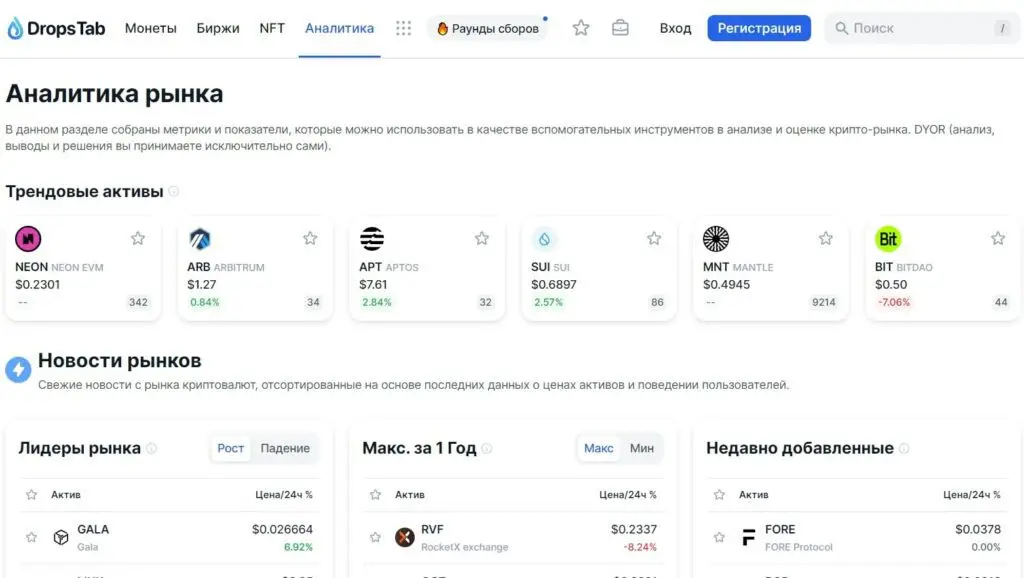This screenshot has height=578, width=1024.
Task: Select the Мин tab
Action: pyautogui.click(x=642, y=448)
